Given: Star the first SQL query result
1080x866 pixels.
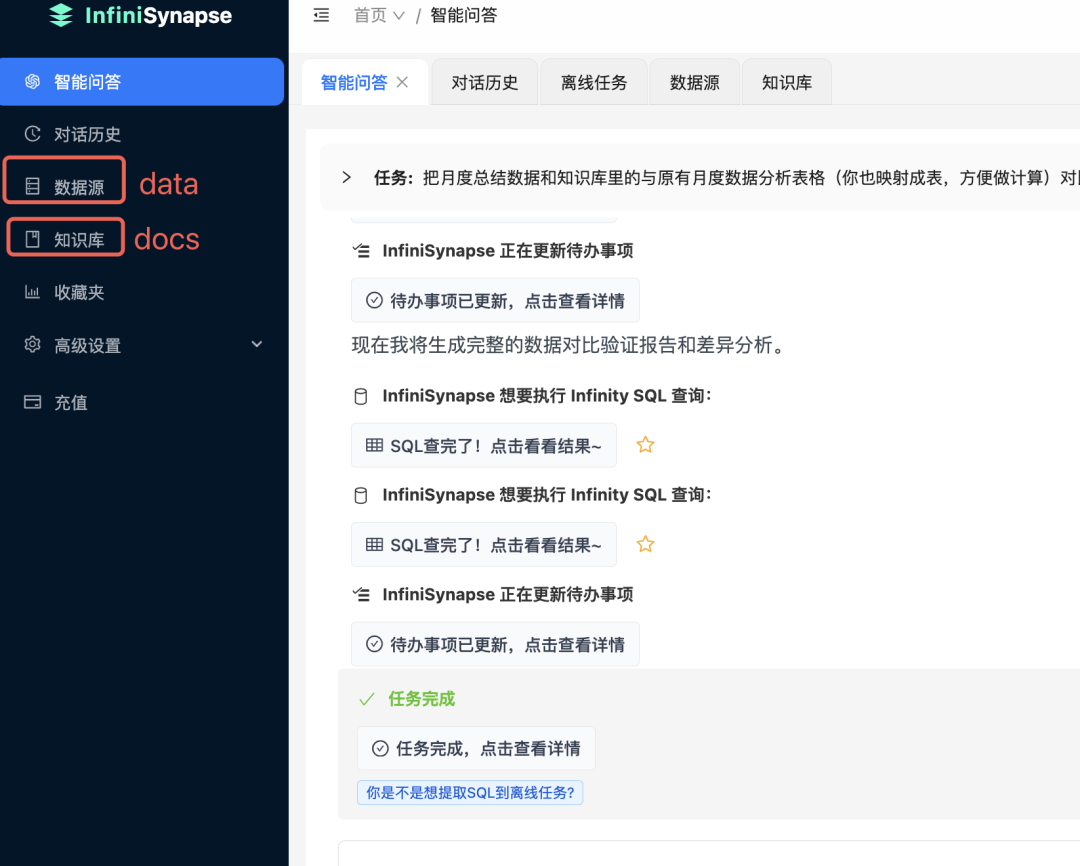Looking at the screenshot, I should click(645, 445).
